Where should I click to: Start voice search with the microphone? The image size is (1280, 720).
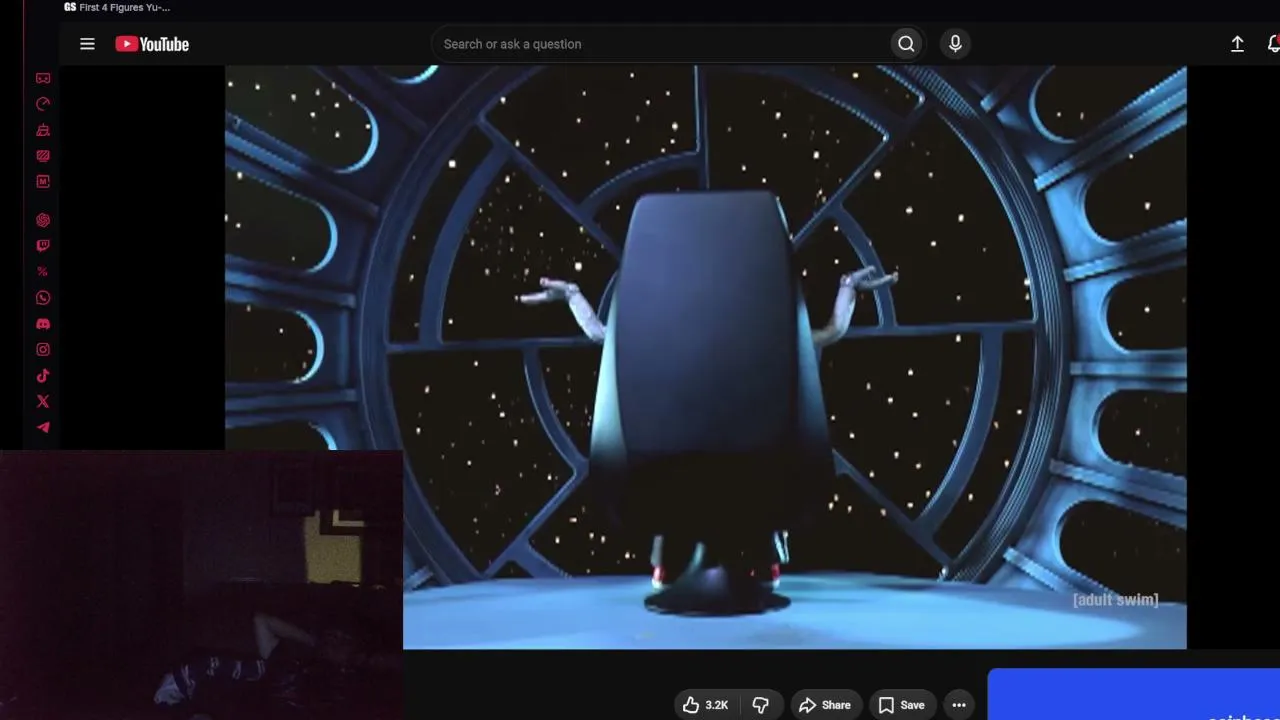tap(955, 44)
